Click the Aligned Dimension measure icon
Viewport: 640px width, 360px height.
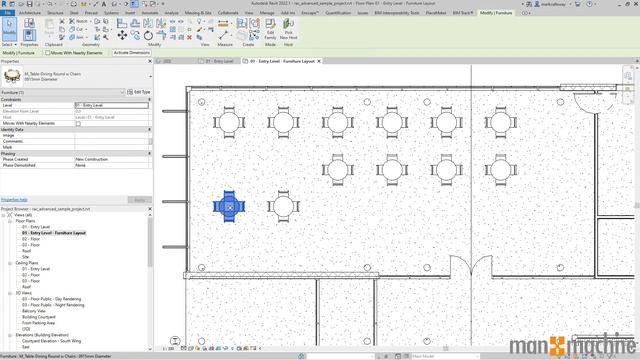[x=223, y=24]
